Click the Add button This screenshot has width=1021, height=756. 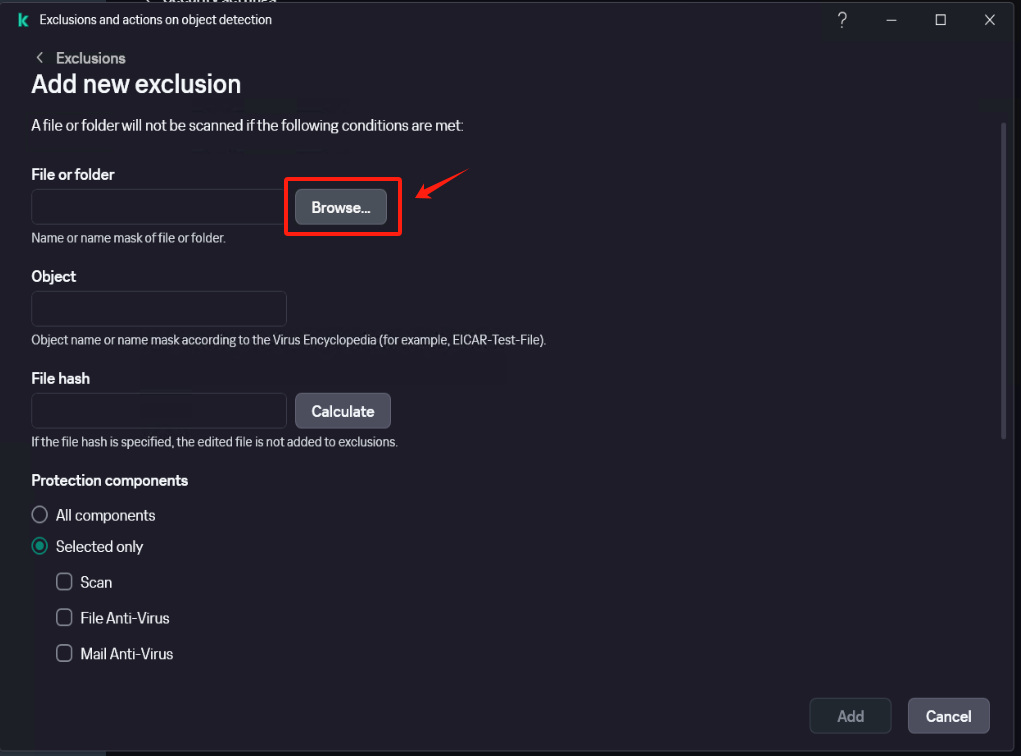click(x=850, y=716)
